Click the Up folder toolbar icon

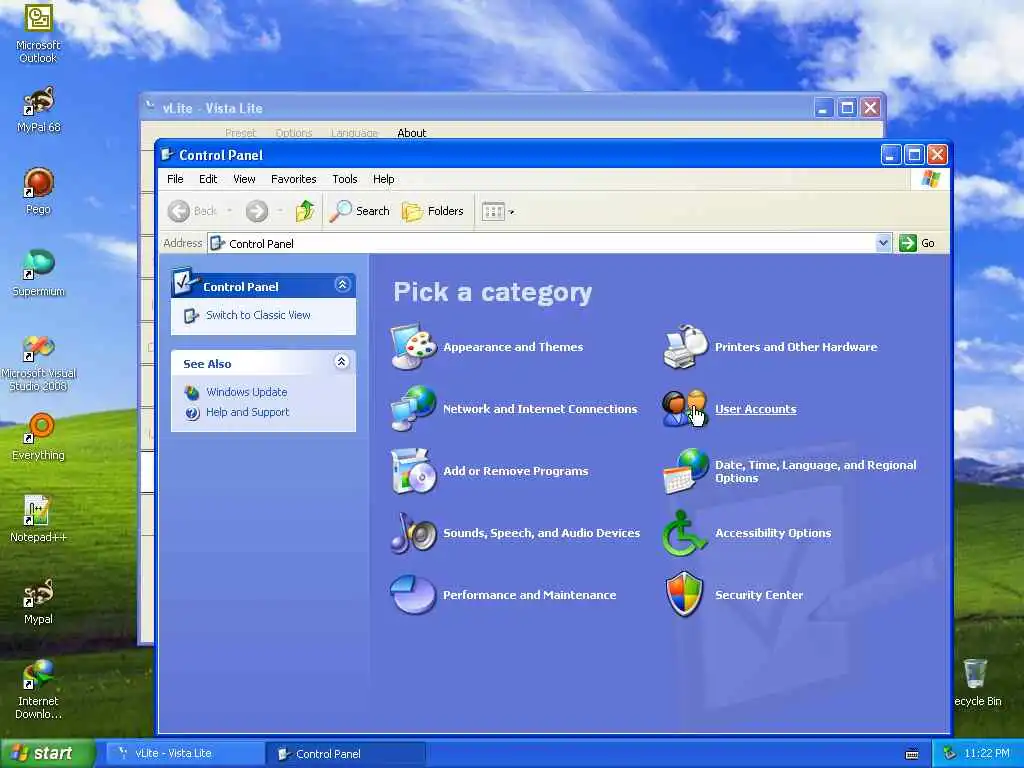click(x=305, y=211)
